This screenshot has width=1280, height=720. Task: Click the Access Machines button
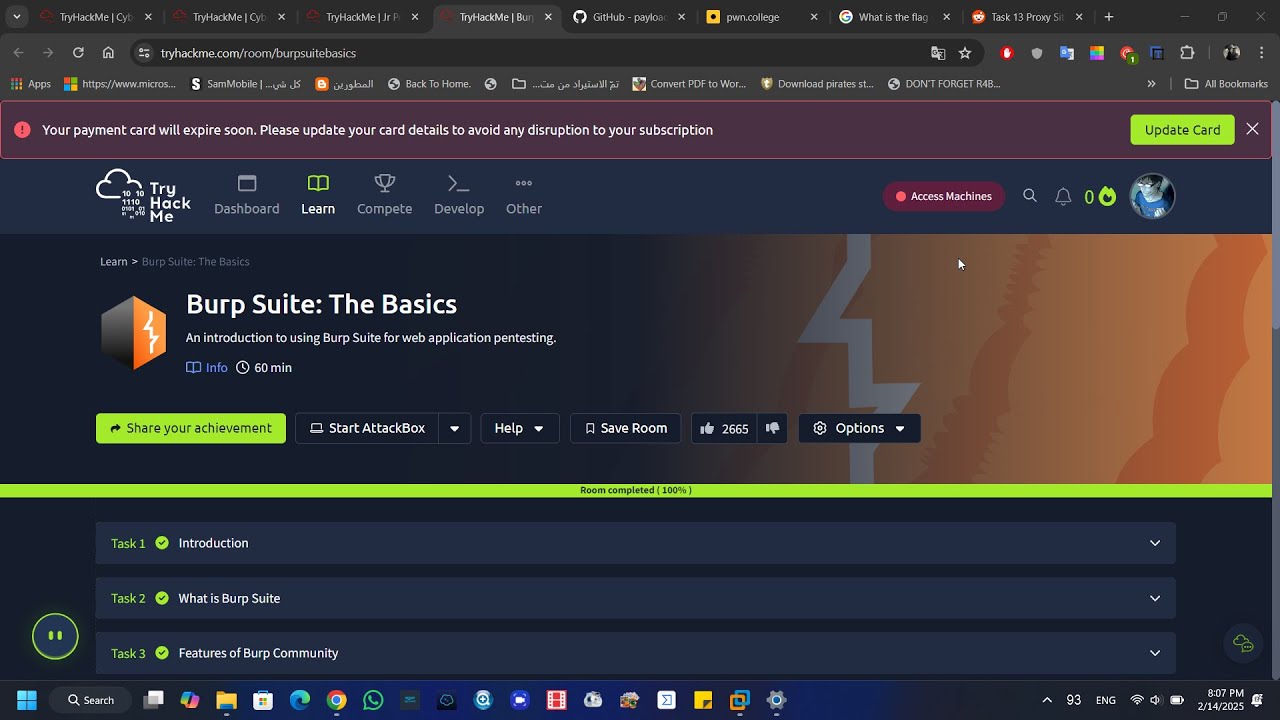click(944, 196)
